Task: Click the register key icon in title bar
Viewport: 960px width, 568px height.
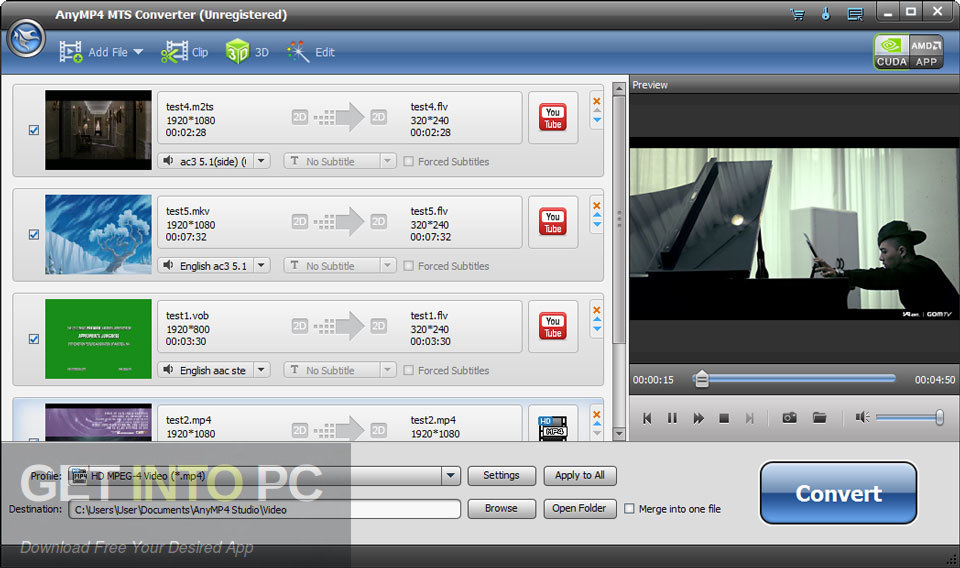Action: coord(826,13)
